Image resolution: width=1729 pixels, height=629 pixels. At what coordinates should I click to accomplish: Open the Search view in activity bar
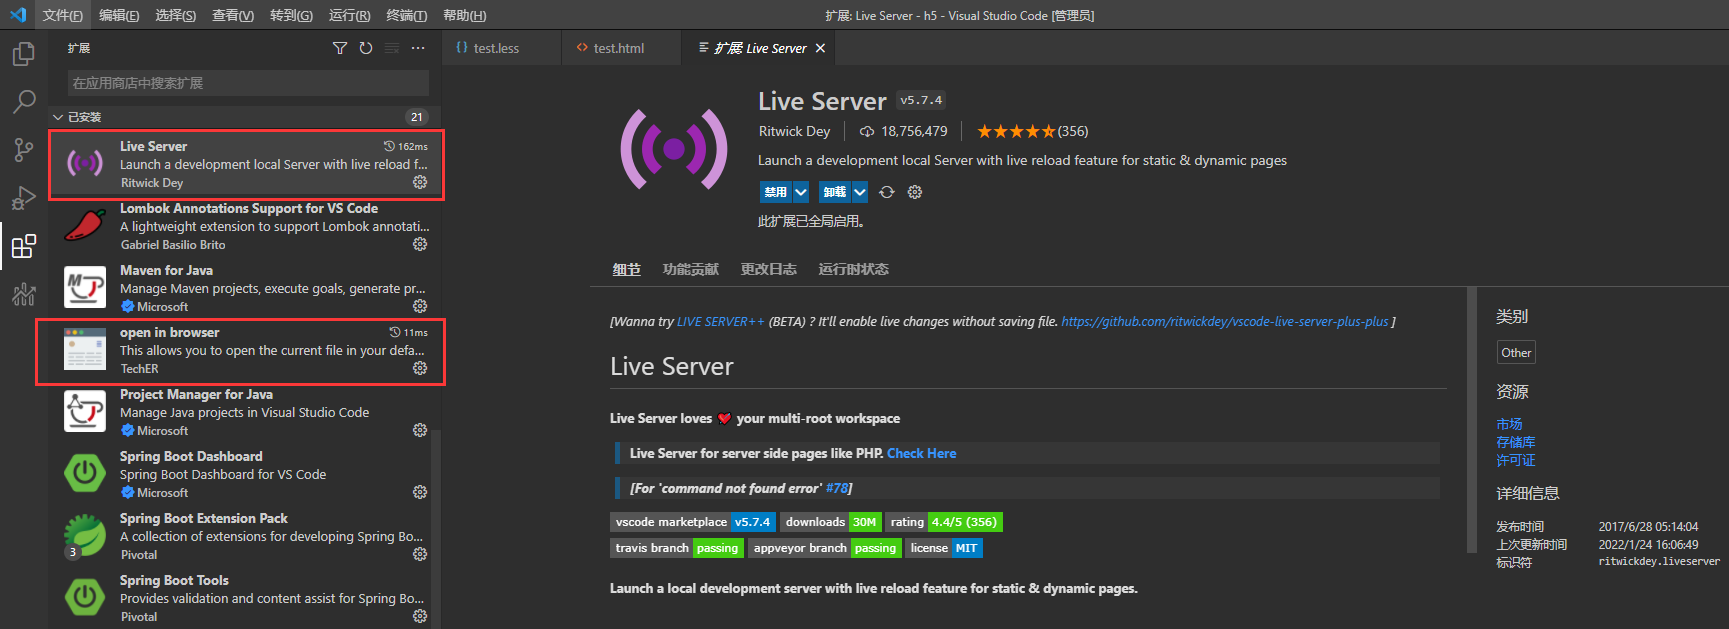click(23, 101)
